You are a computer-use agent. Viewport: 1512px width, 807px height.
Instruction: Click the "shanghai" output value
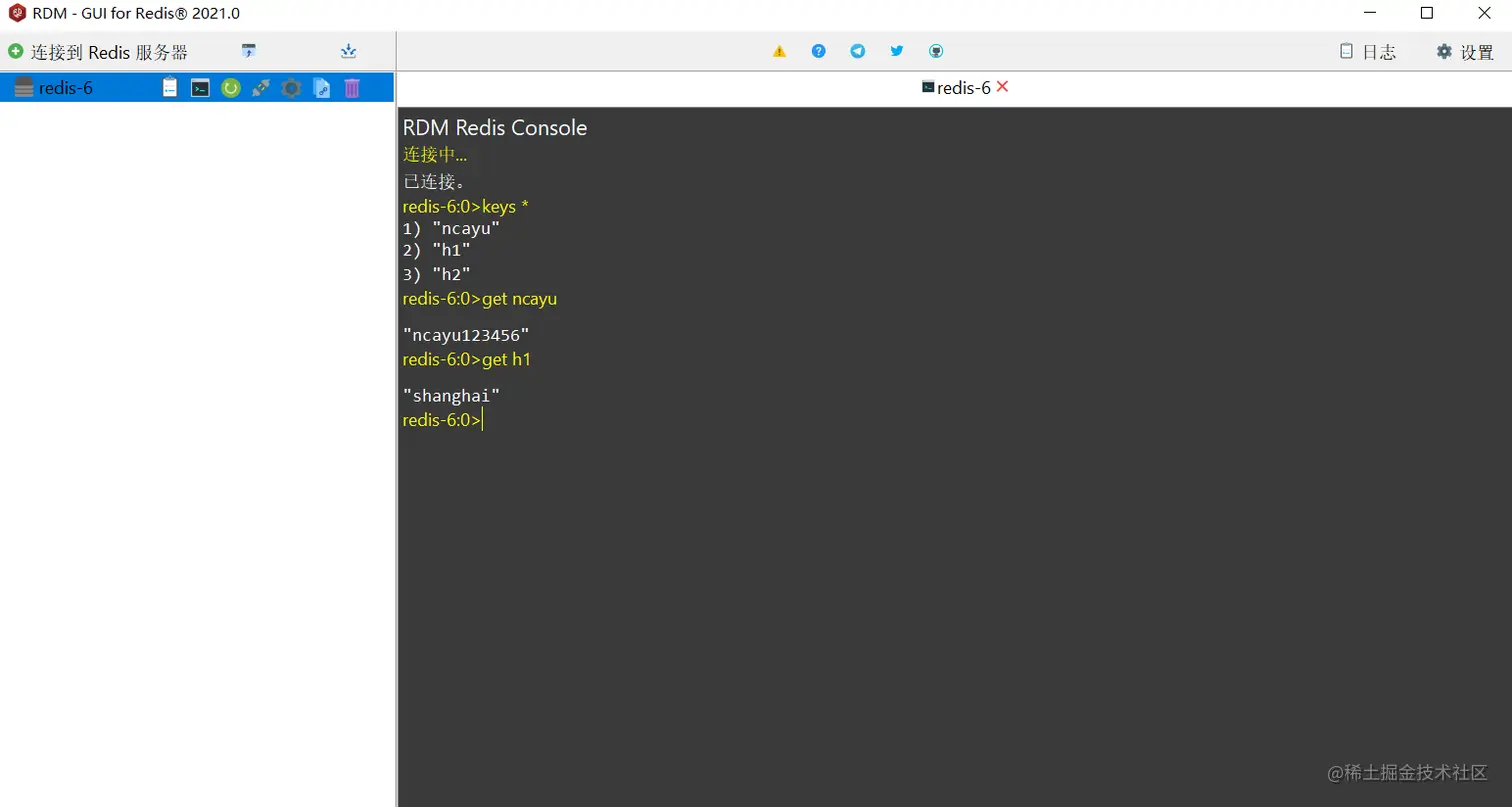click(451, 396)
